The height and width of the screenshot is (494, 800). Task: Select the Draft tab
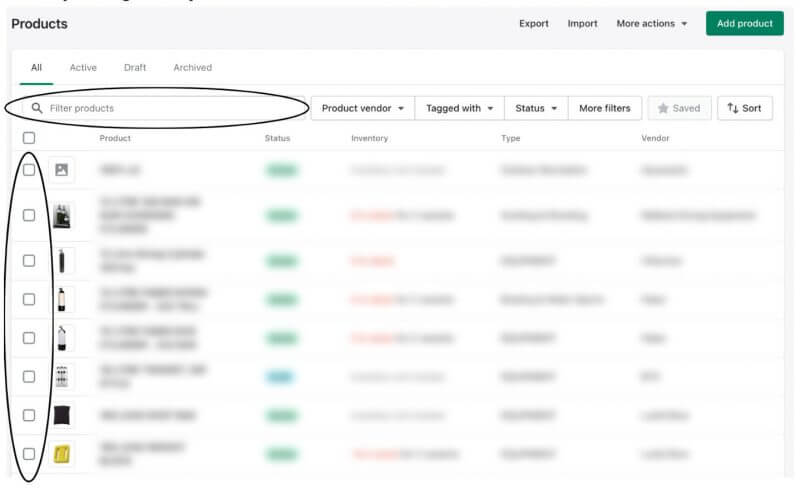[135, 68]
